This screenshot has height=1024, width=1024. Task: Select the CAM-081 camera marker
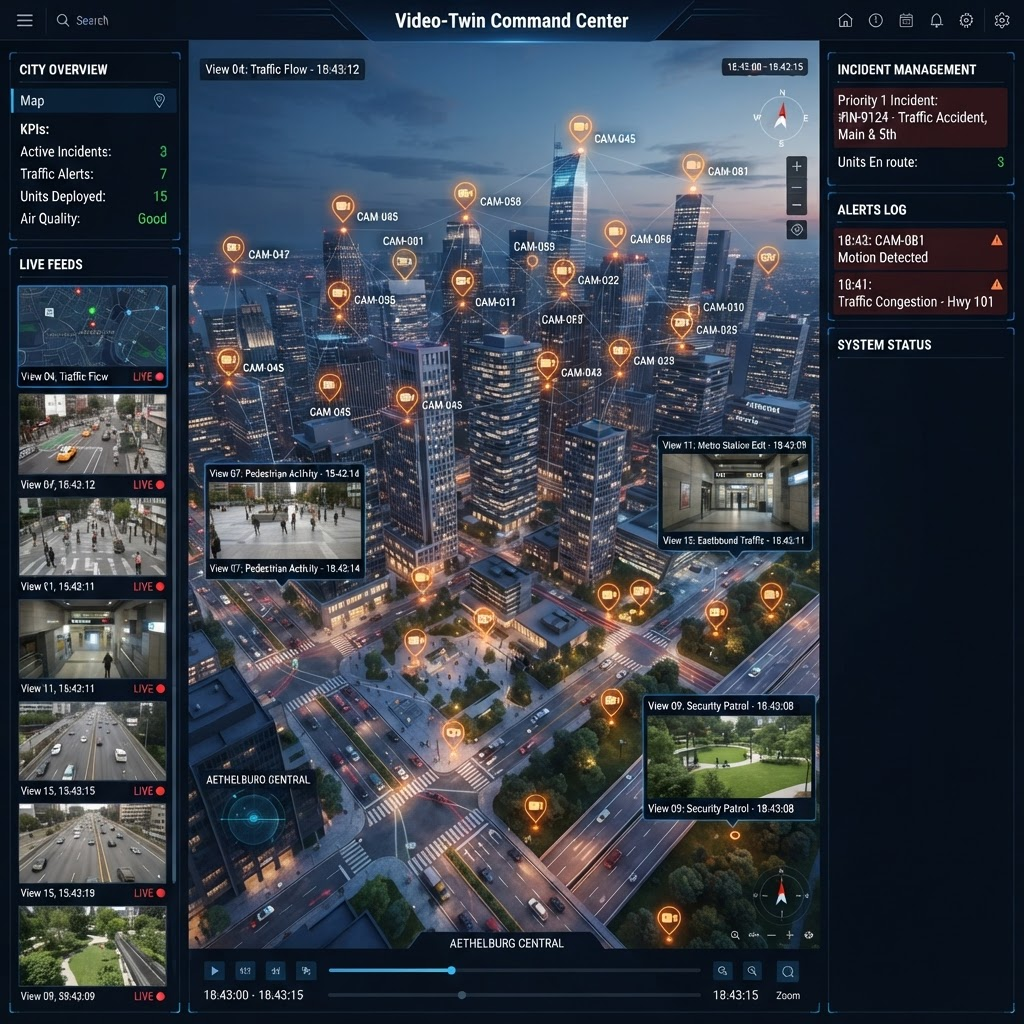point(693,166)
